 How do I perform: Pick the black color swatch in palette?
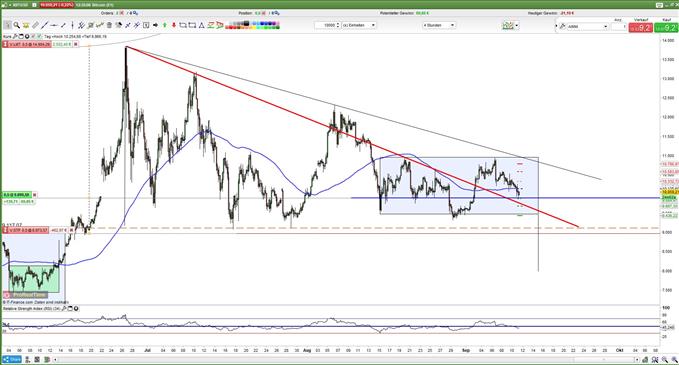(x=246, y=23)
